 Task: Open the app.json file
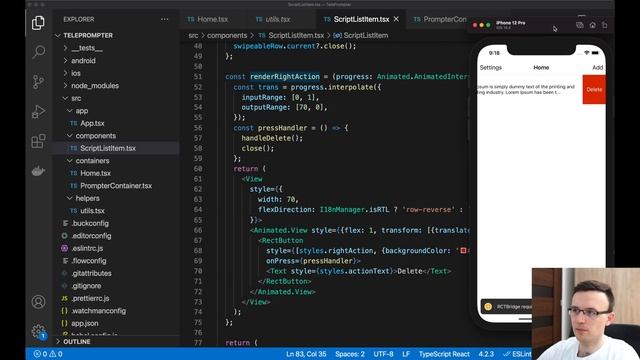tap(84, 323)
